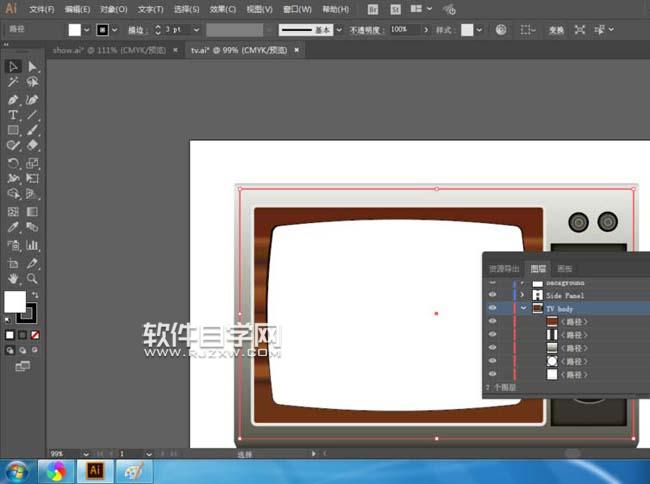650x484 pixels.
Task: Select the Selection (black arrow) tool
Action: [x=13, y=67]
